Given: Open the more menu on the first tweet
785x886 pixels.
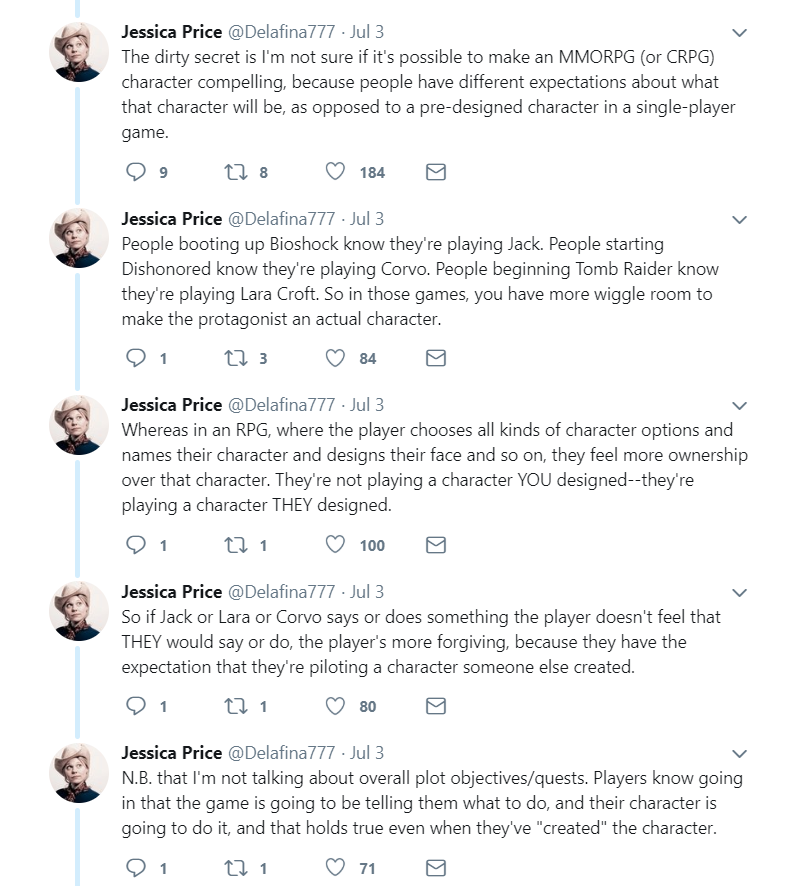Looking at the screenshot, I should click(x=739, y=33).
